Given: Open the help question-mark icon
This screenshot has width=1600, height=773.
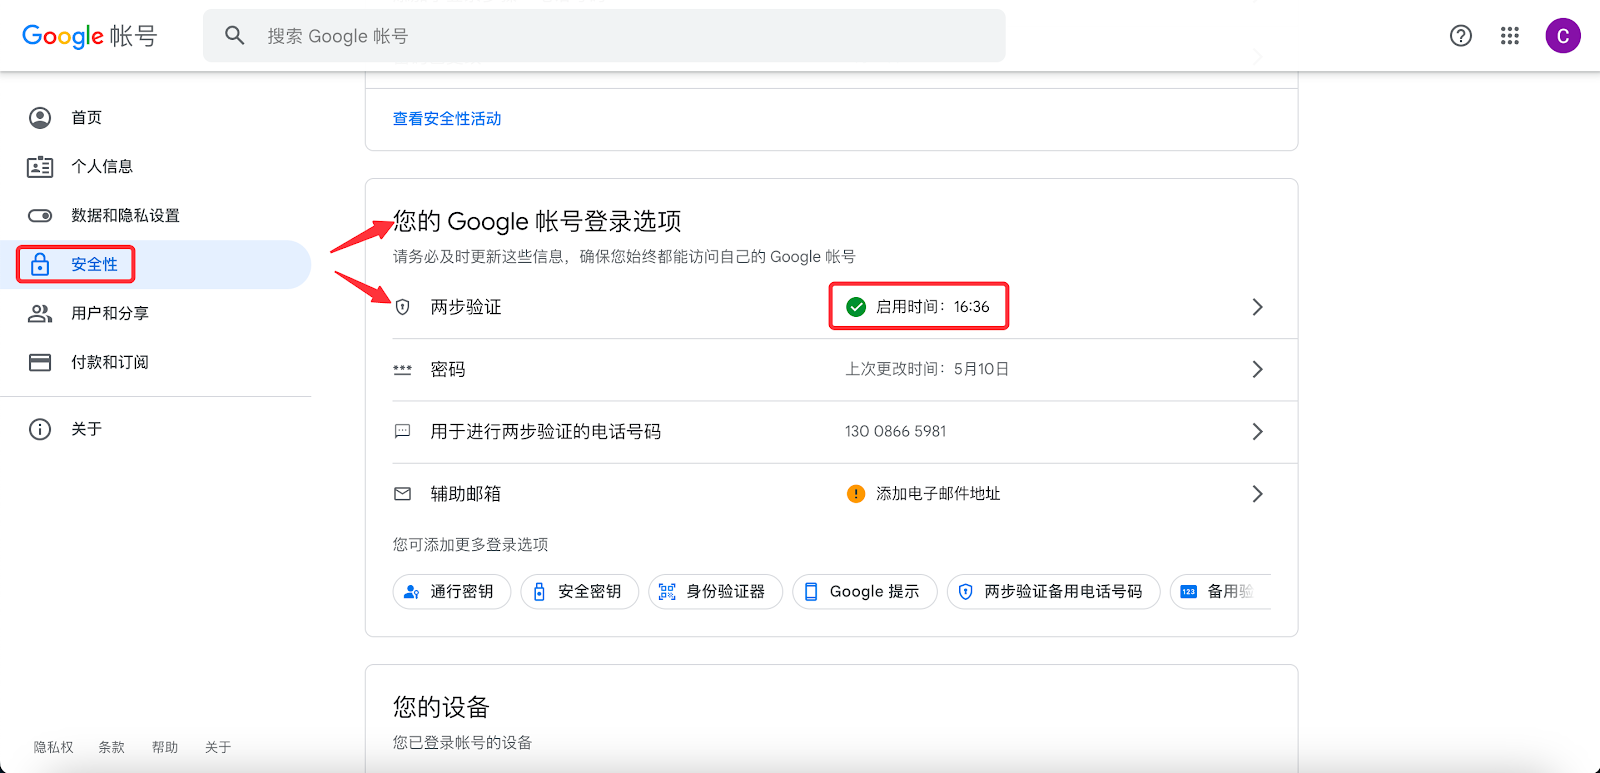Looking at the screenshot, I should pyautogui.click(x=1461, y=36).
